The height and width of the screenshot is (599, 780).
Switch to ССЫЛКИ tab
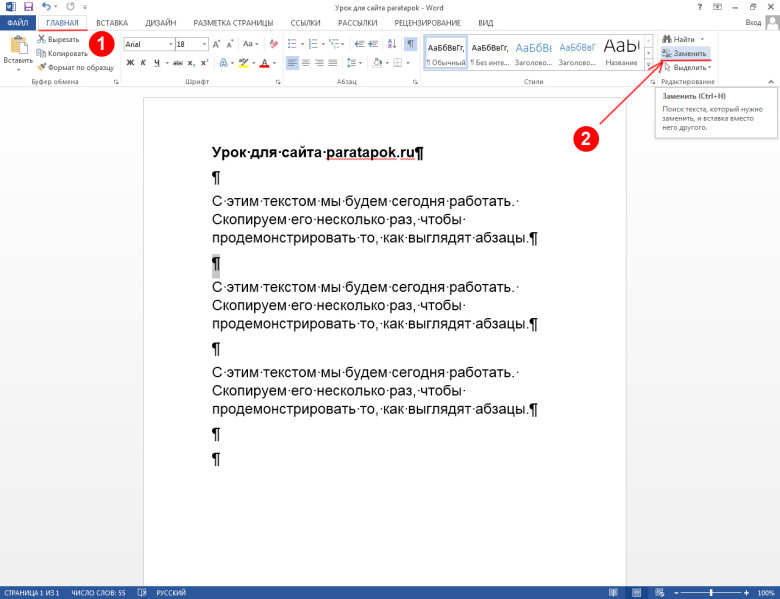[x=305, y=23]
